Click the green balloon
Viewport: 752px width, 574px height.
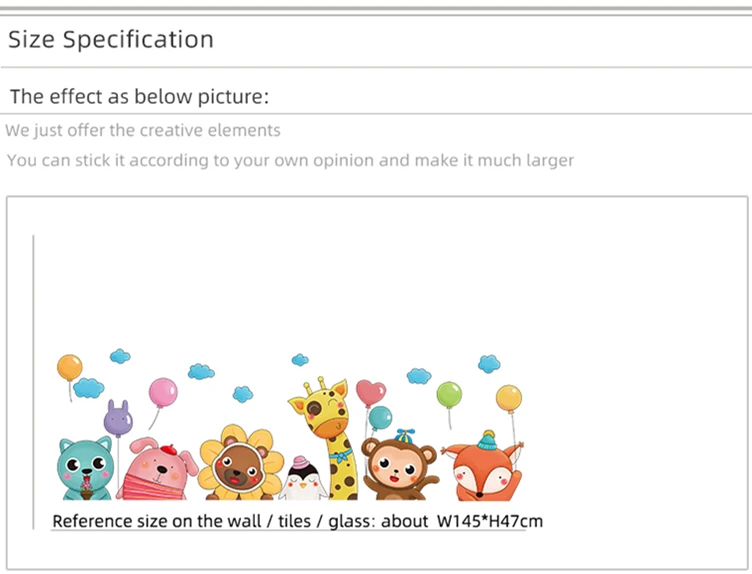click(x=449, y=392)
